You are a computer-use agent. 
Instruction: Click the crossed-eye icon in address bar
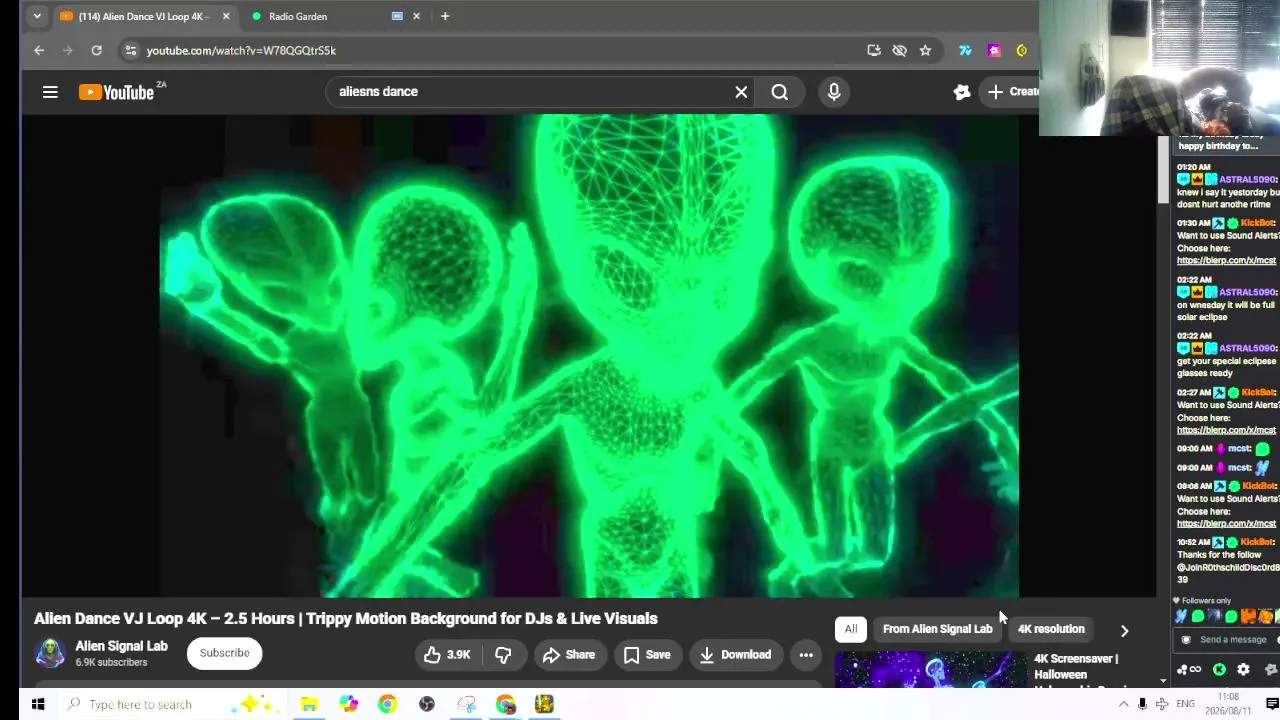(x=900, y=50)
